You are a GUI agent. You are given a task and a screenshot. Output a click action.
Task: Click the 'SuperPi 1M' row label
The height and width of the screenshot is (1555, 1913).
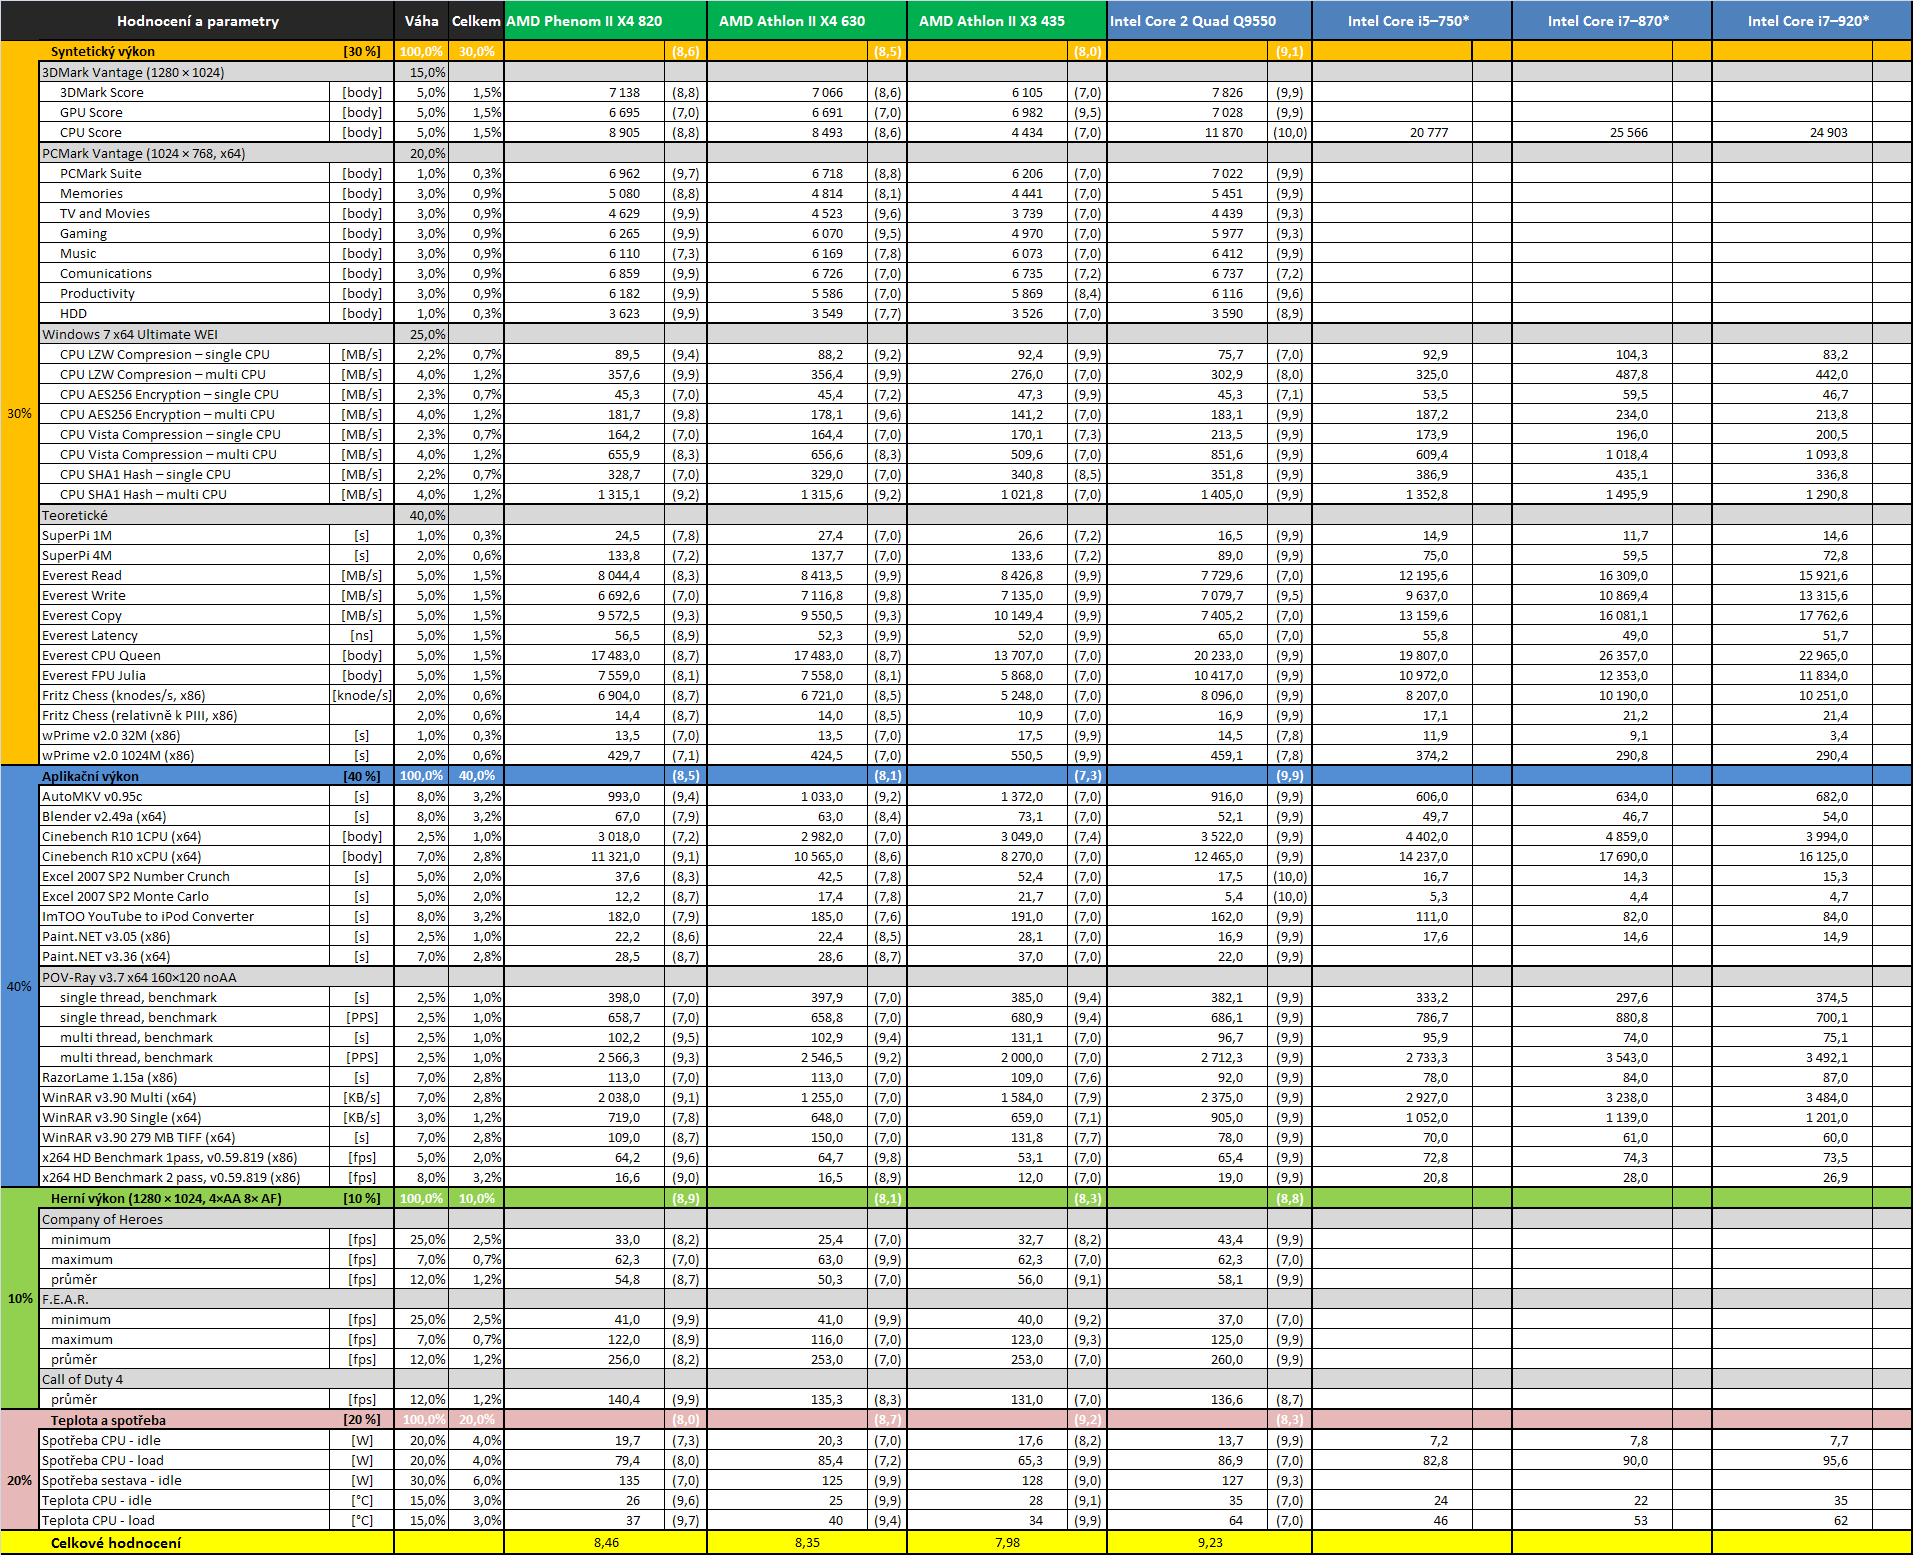pos(77,535)
